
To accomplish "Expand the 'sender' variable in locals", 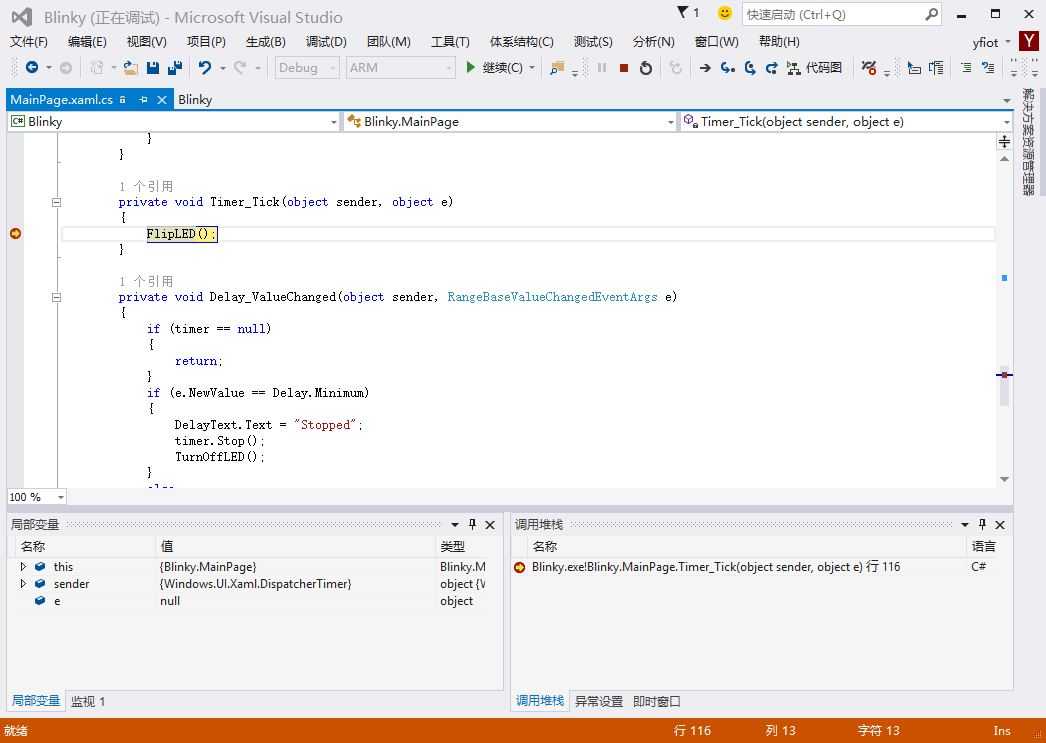I will tap(24, 584).
